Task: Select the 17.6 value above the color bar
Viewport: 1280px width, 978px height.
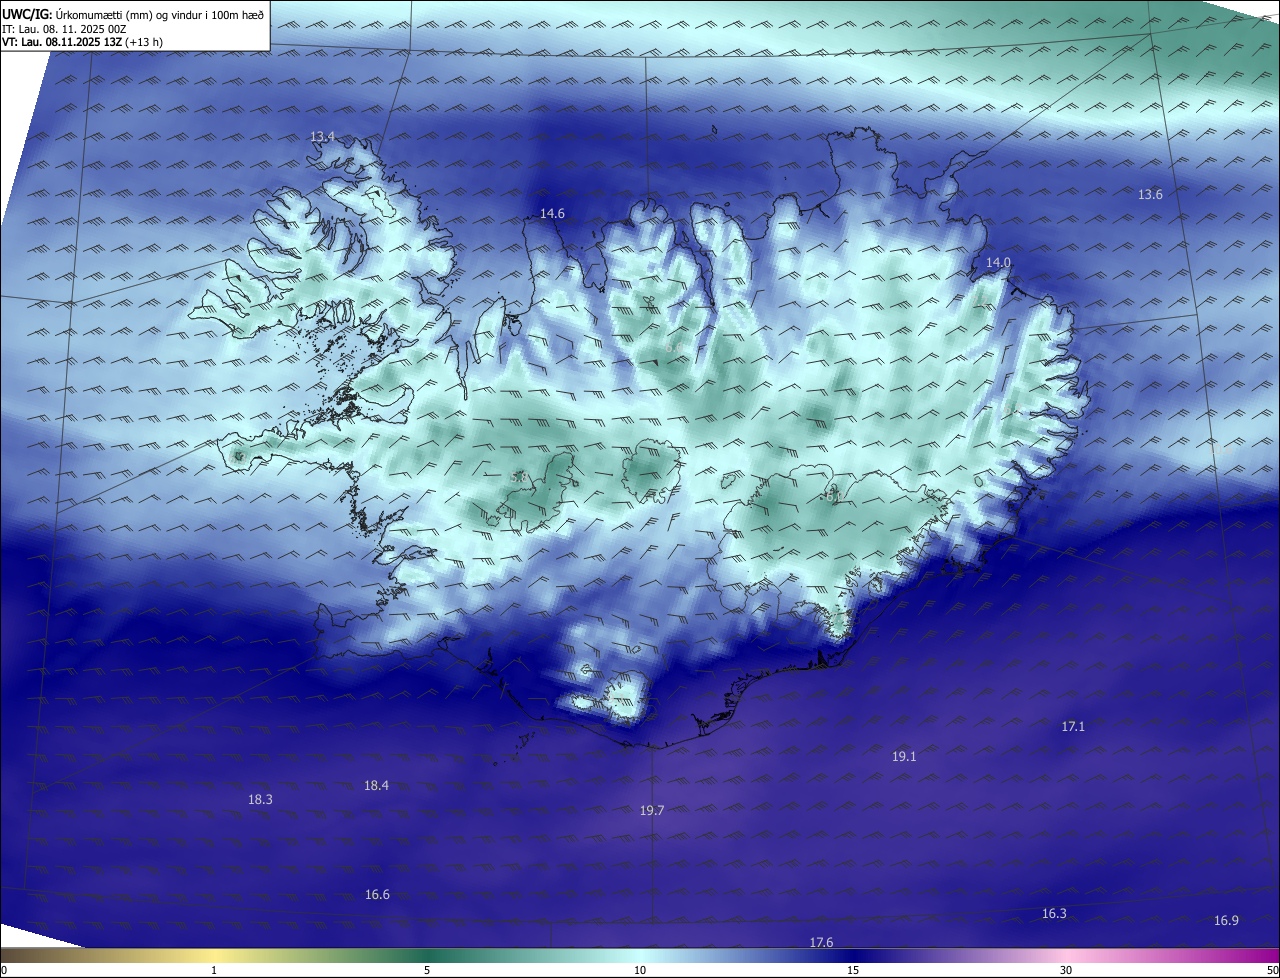Action: (821, 942)
